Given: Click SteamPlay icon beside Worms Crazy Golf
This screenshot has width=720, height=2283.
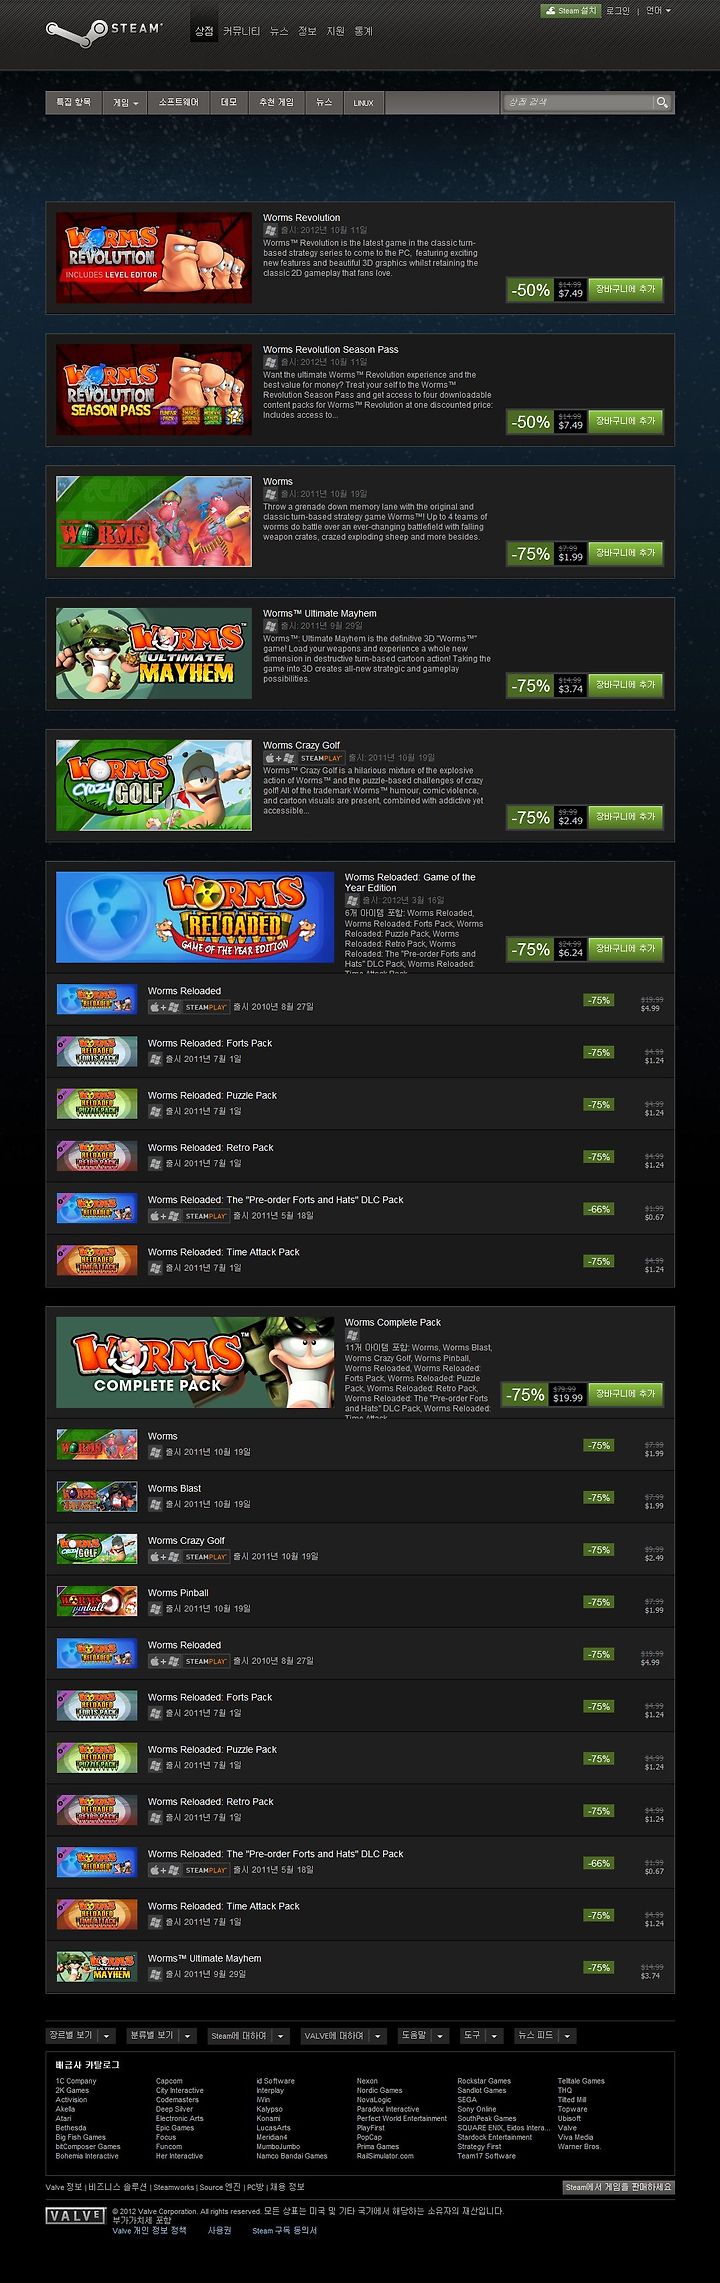Looking at the screenshot, I should pos(321,758).
